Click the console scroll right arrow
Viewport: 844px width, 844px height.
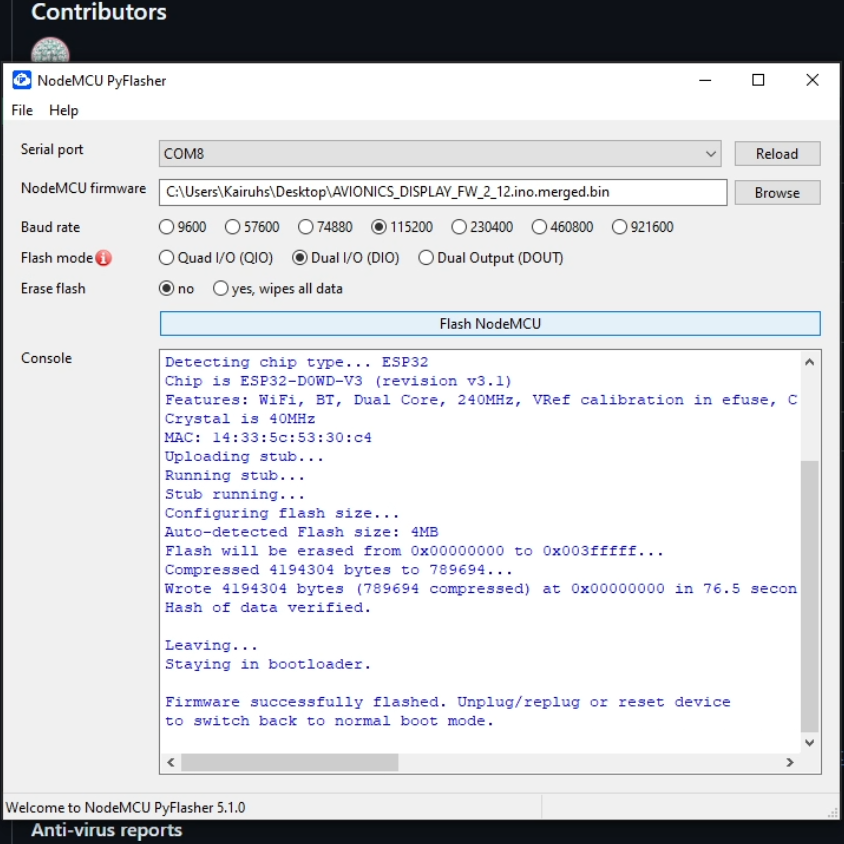tap(790, 762)
